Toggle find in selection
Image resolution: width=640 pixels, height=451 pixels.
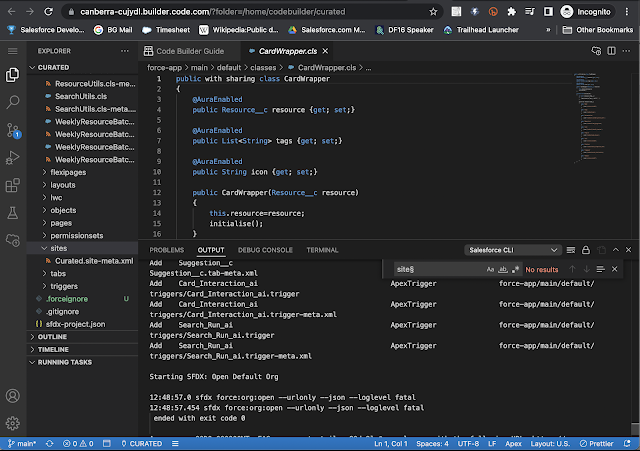point(600,269)
